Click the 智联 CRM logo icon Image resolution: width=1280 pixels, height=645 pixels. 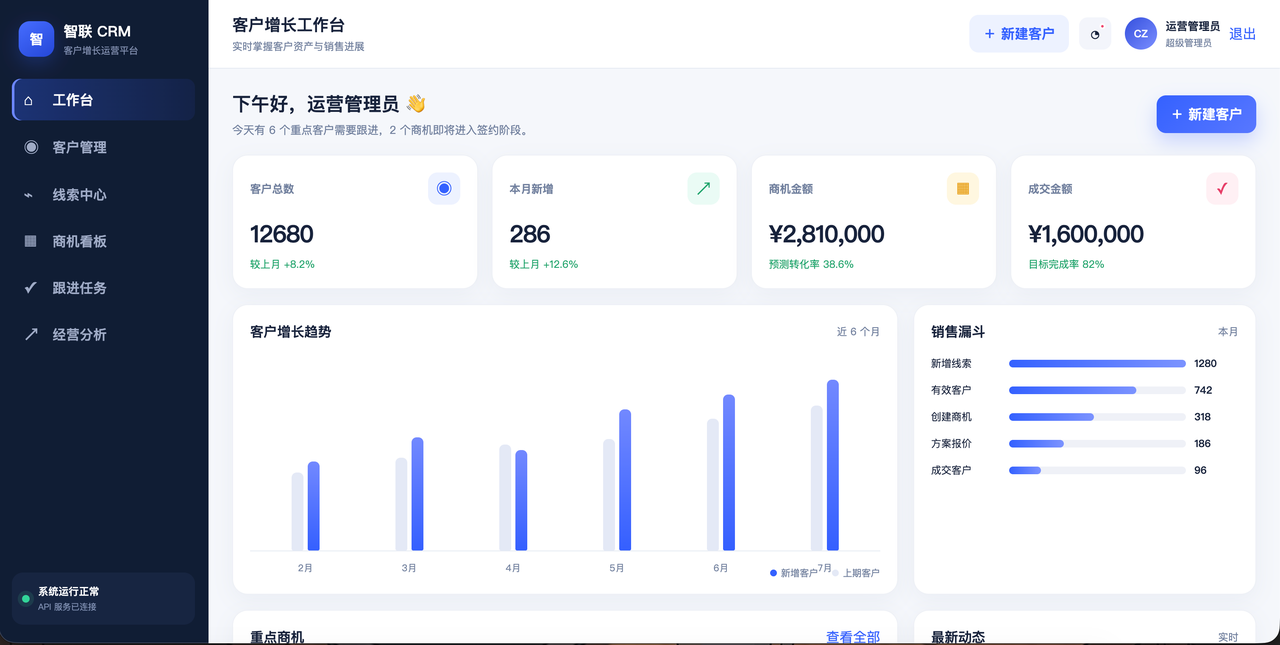[x=36, y=39]
